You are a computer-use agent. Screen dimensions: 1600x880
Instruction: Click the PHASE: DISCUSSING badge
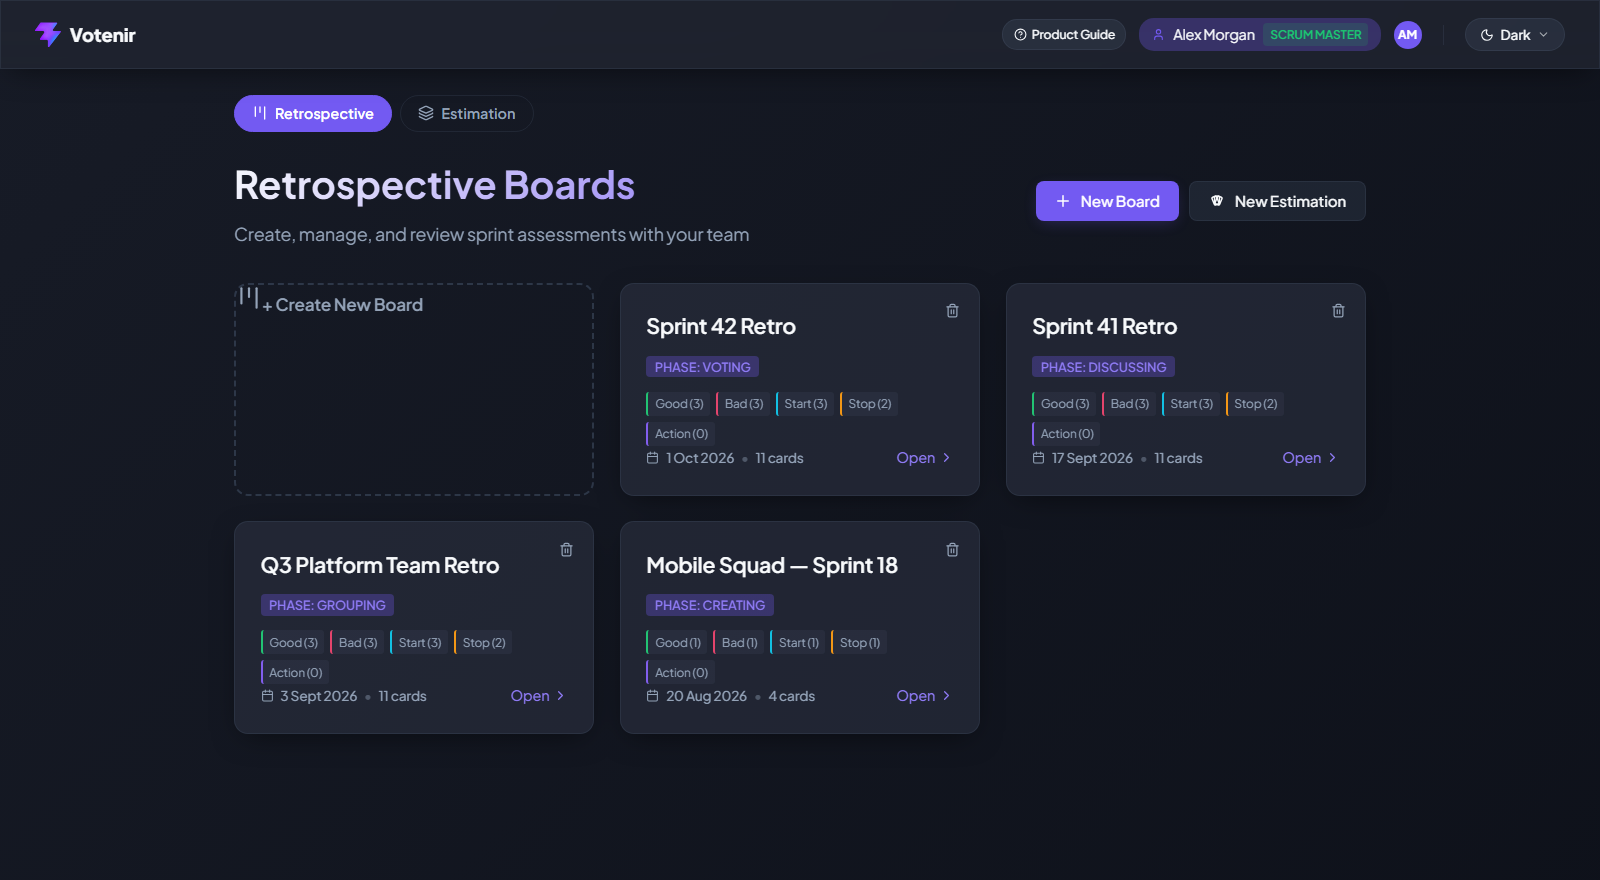[x=1103, y=367]
